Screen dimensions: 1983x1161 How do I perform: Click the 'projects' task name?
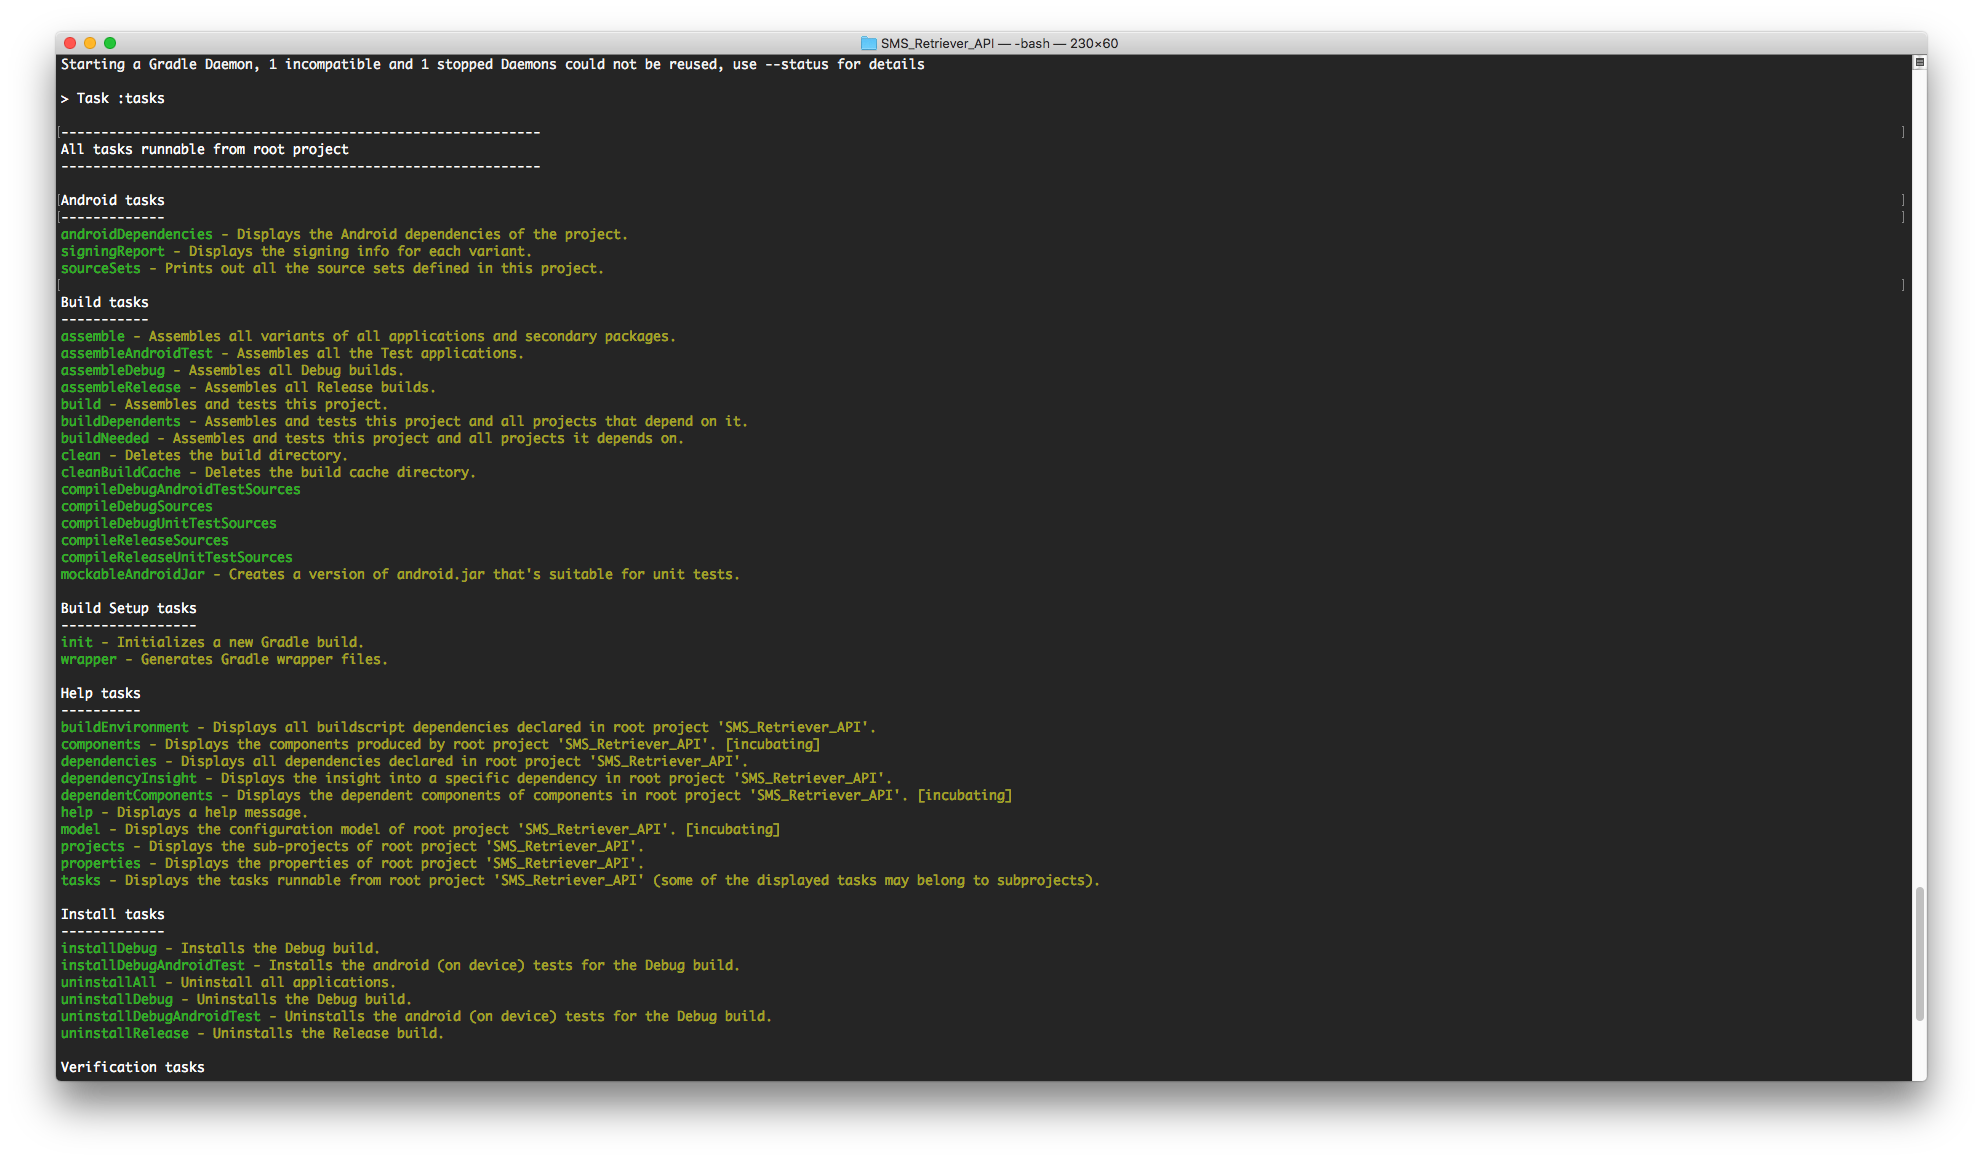tap(93, 846)
